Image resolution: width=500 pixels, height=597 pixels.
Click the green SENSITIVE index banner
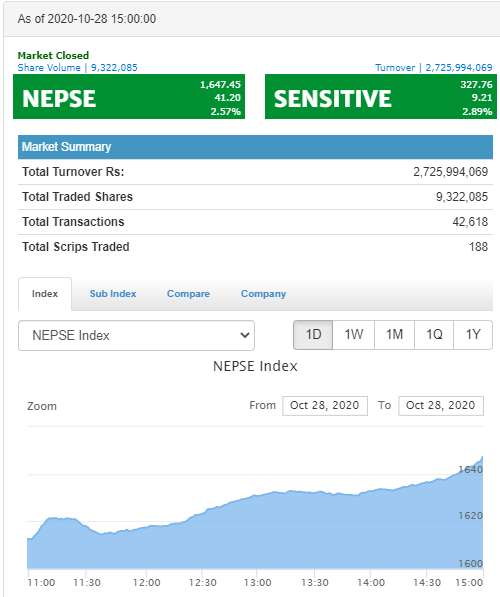pos(381,97)
